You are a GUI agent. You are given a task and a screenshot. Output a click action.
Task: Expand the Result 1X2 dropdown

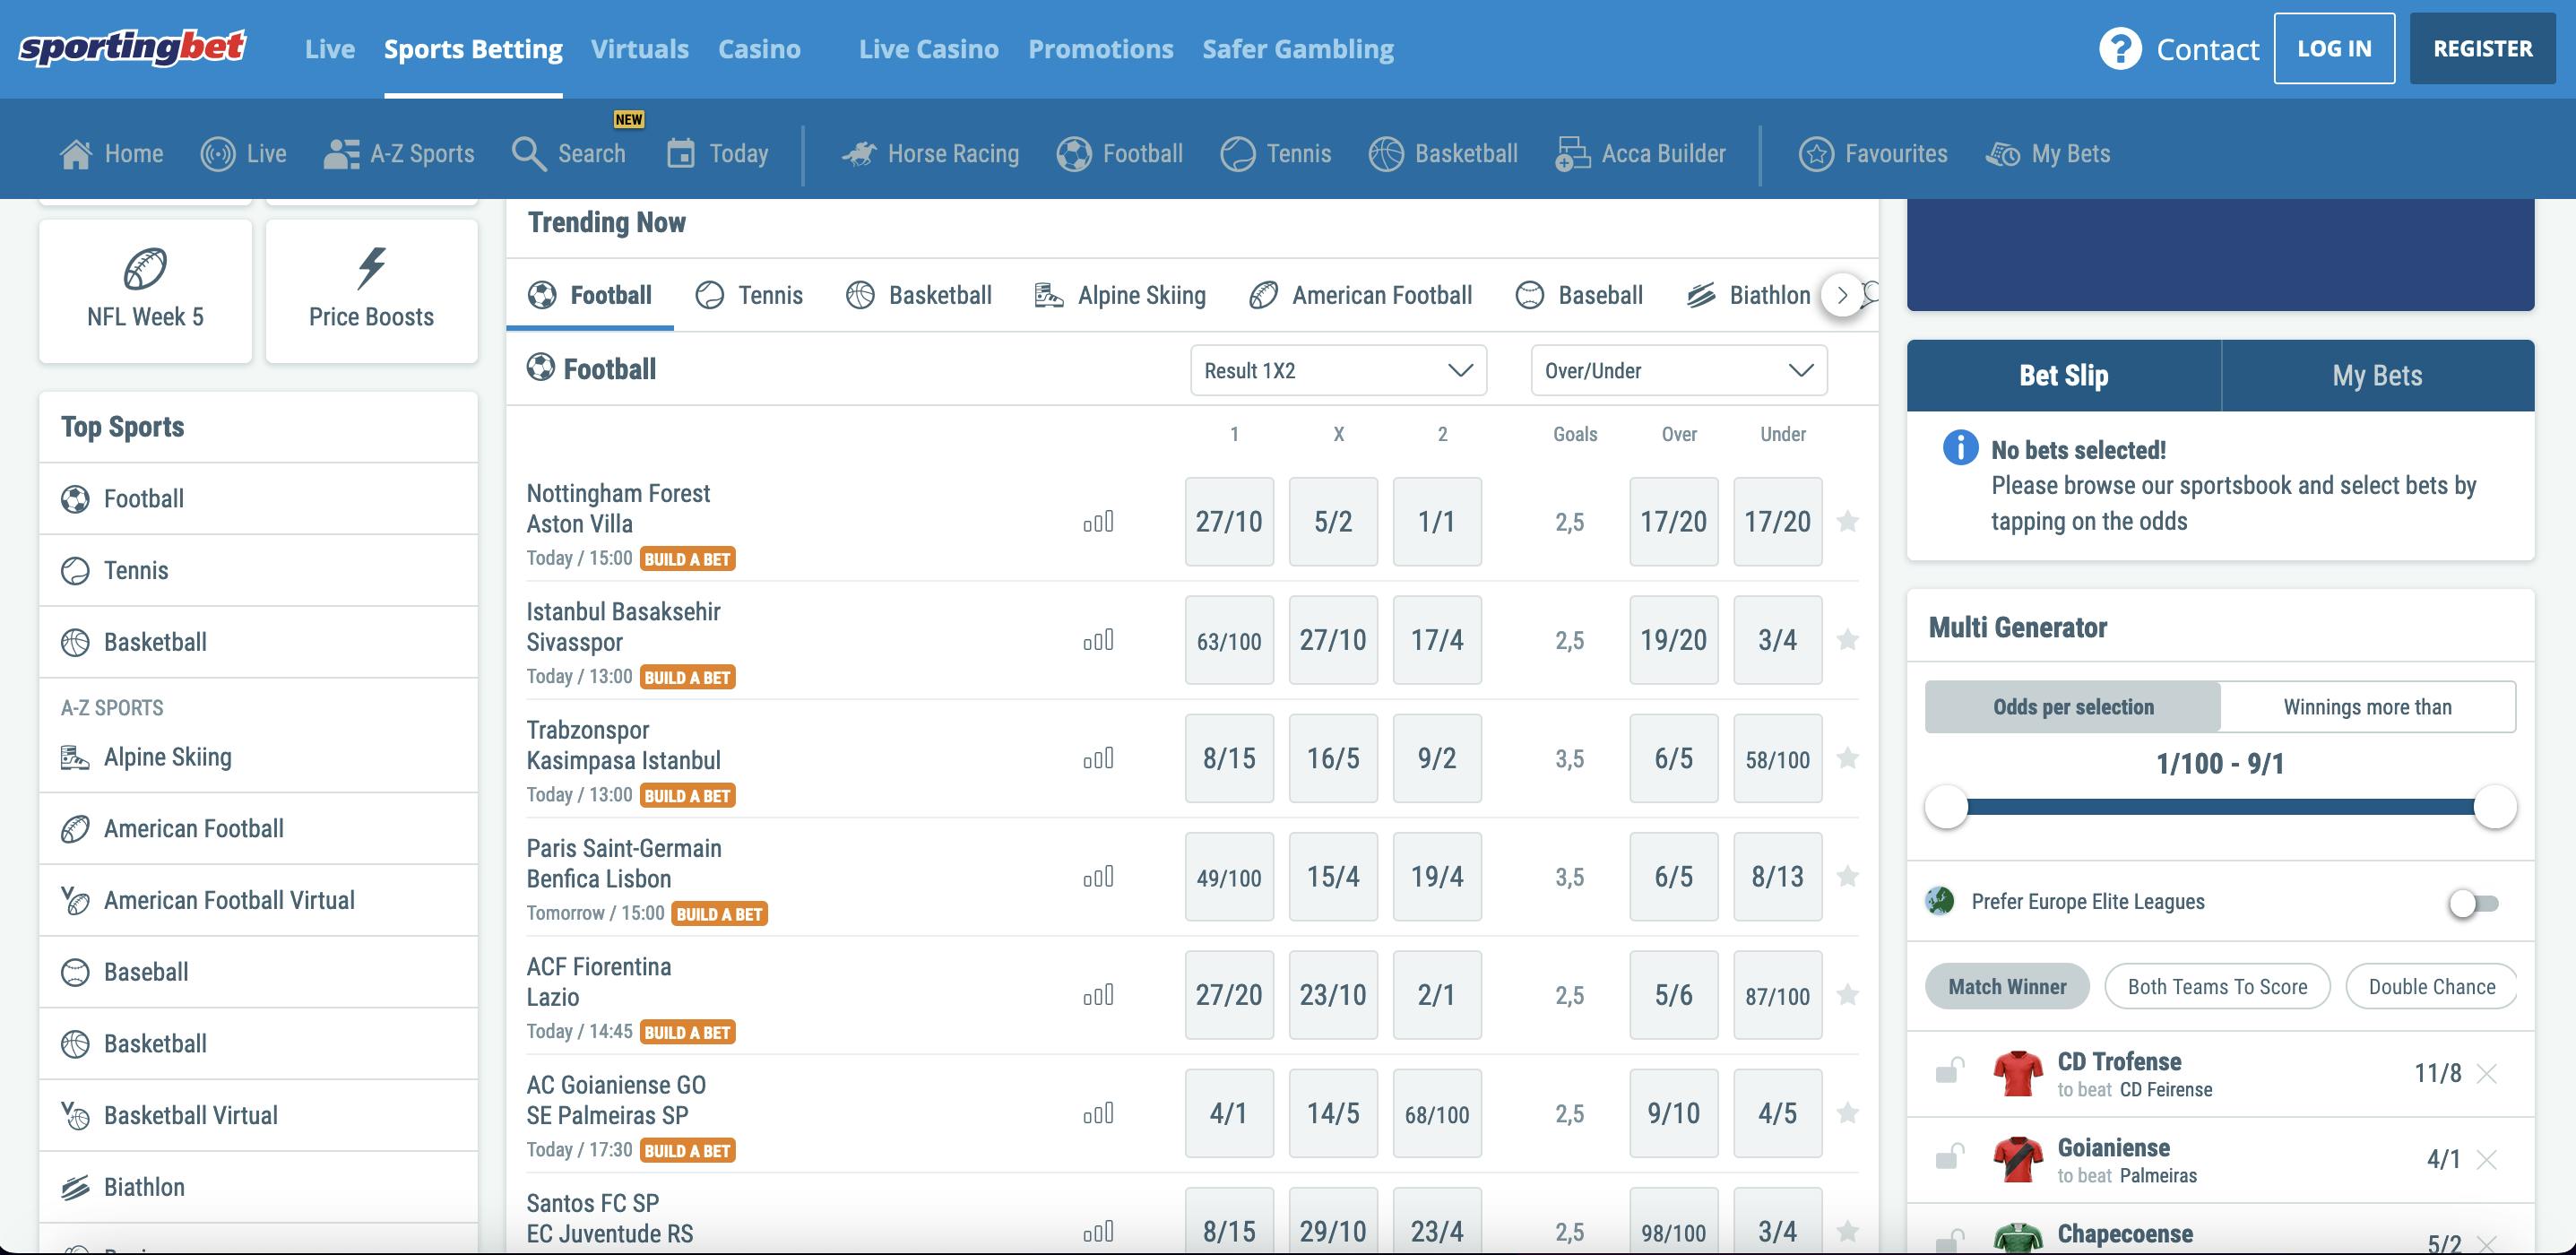coord(1337,371)
